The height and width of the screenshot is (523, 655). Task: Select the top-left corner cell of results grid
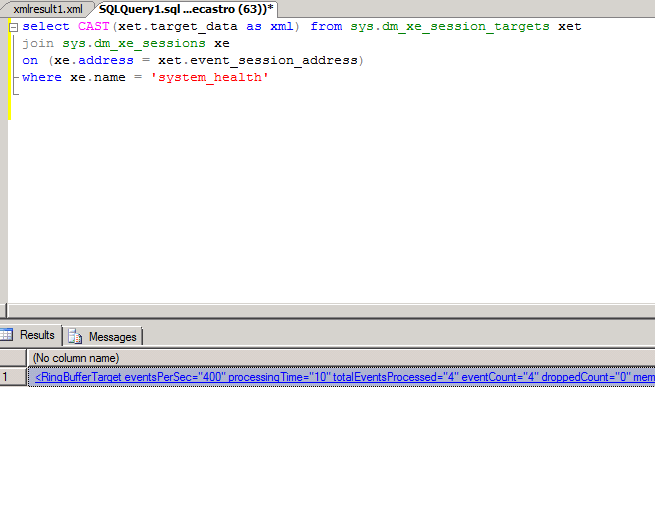[13, 358]
